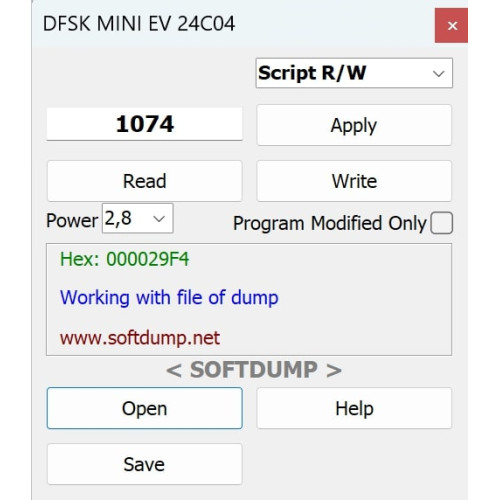This screenshot has width=500, height=500.
Task: Click the Read button
Action: click(144, 181)
